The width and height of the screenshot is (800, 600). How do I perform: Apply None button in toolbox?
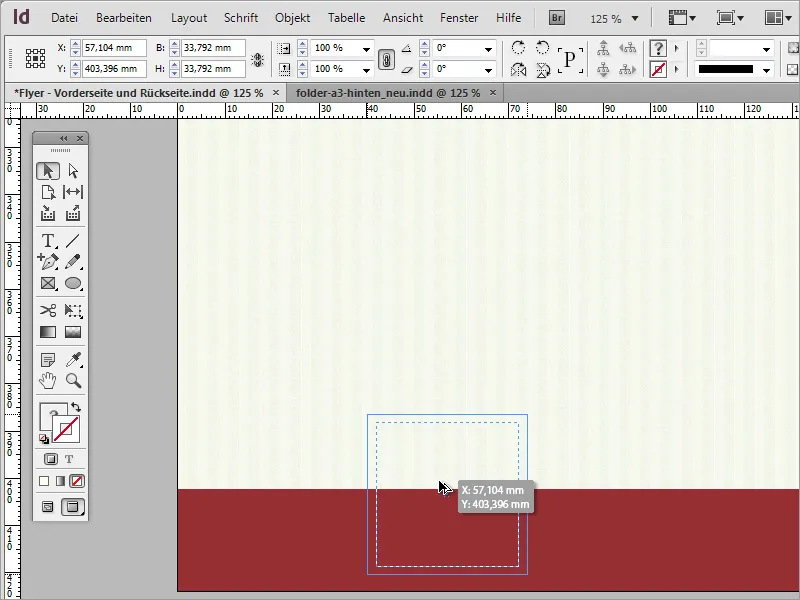pos(77,481)
